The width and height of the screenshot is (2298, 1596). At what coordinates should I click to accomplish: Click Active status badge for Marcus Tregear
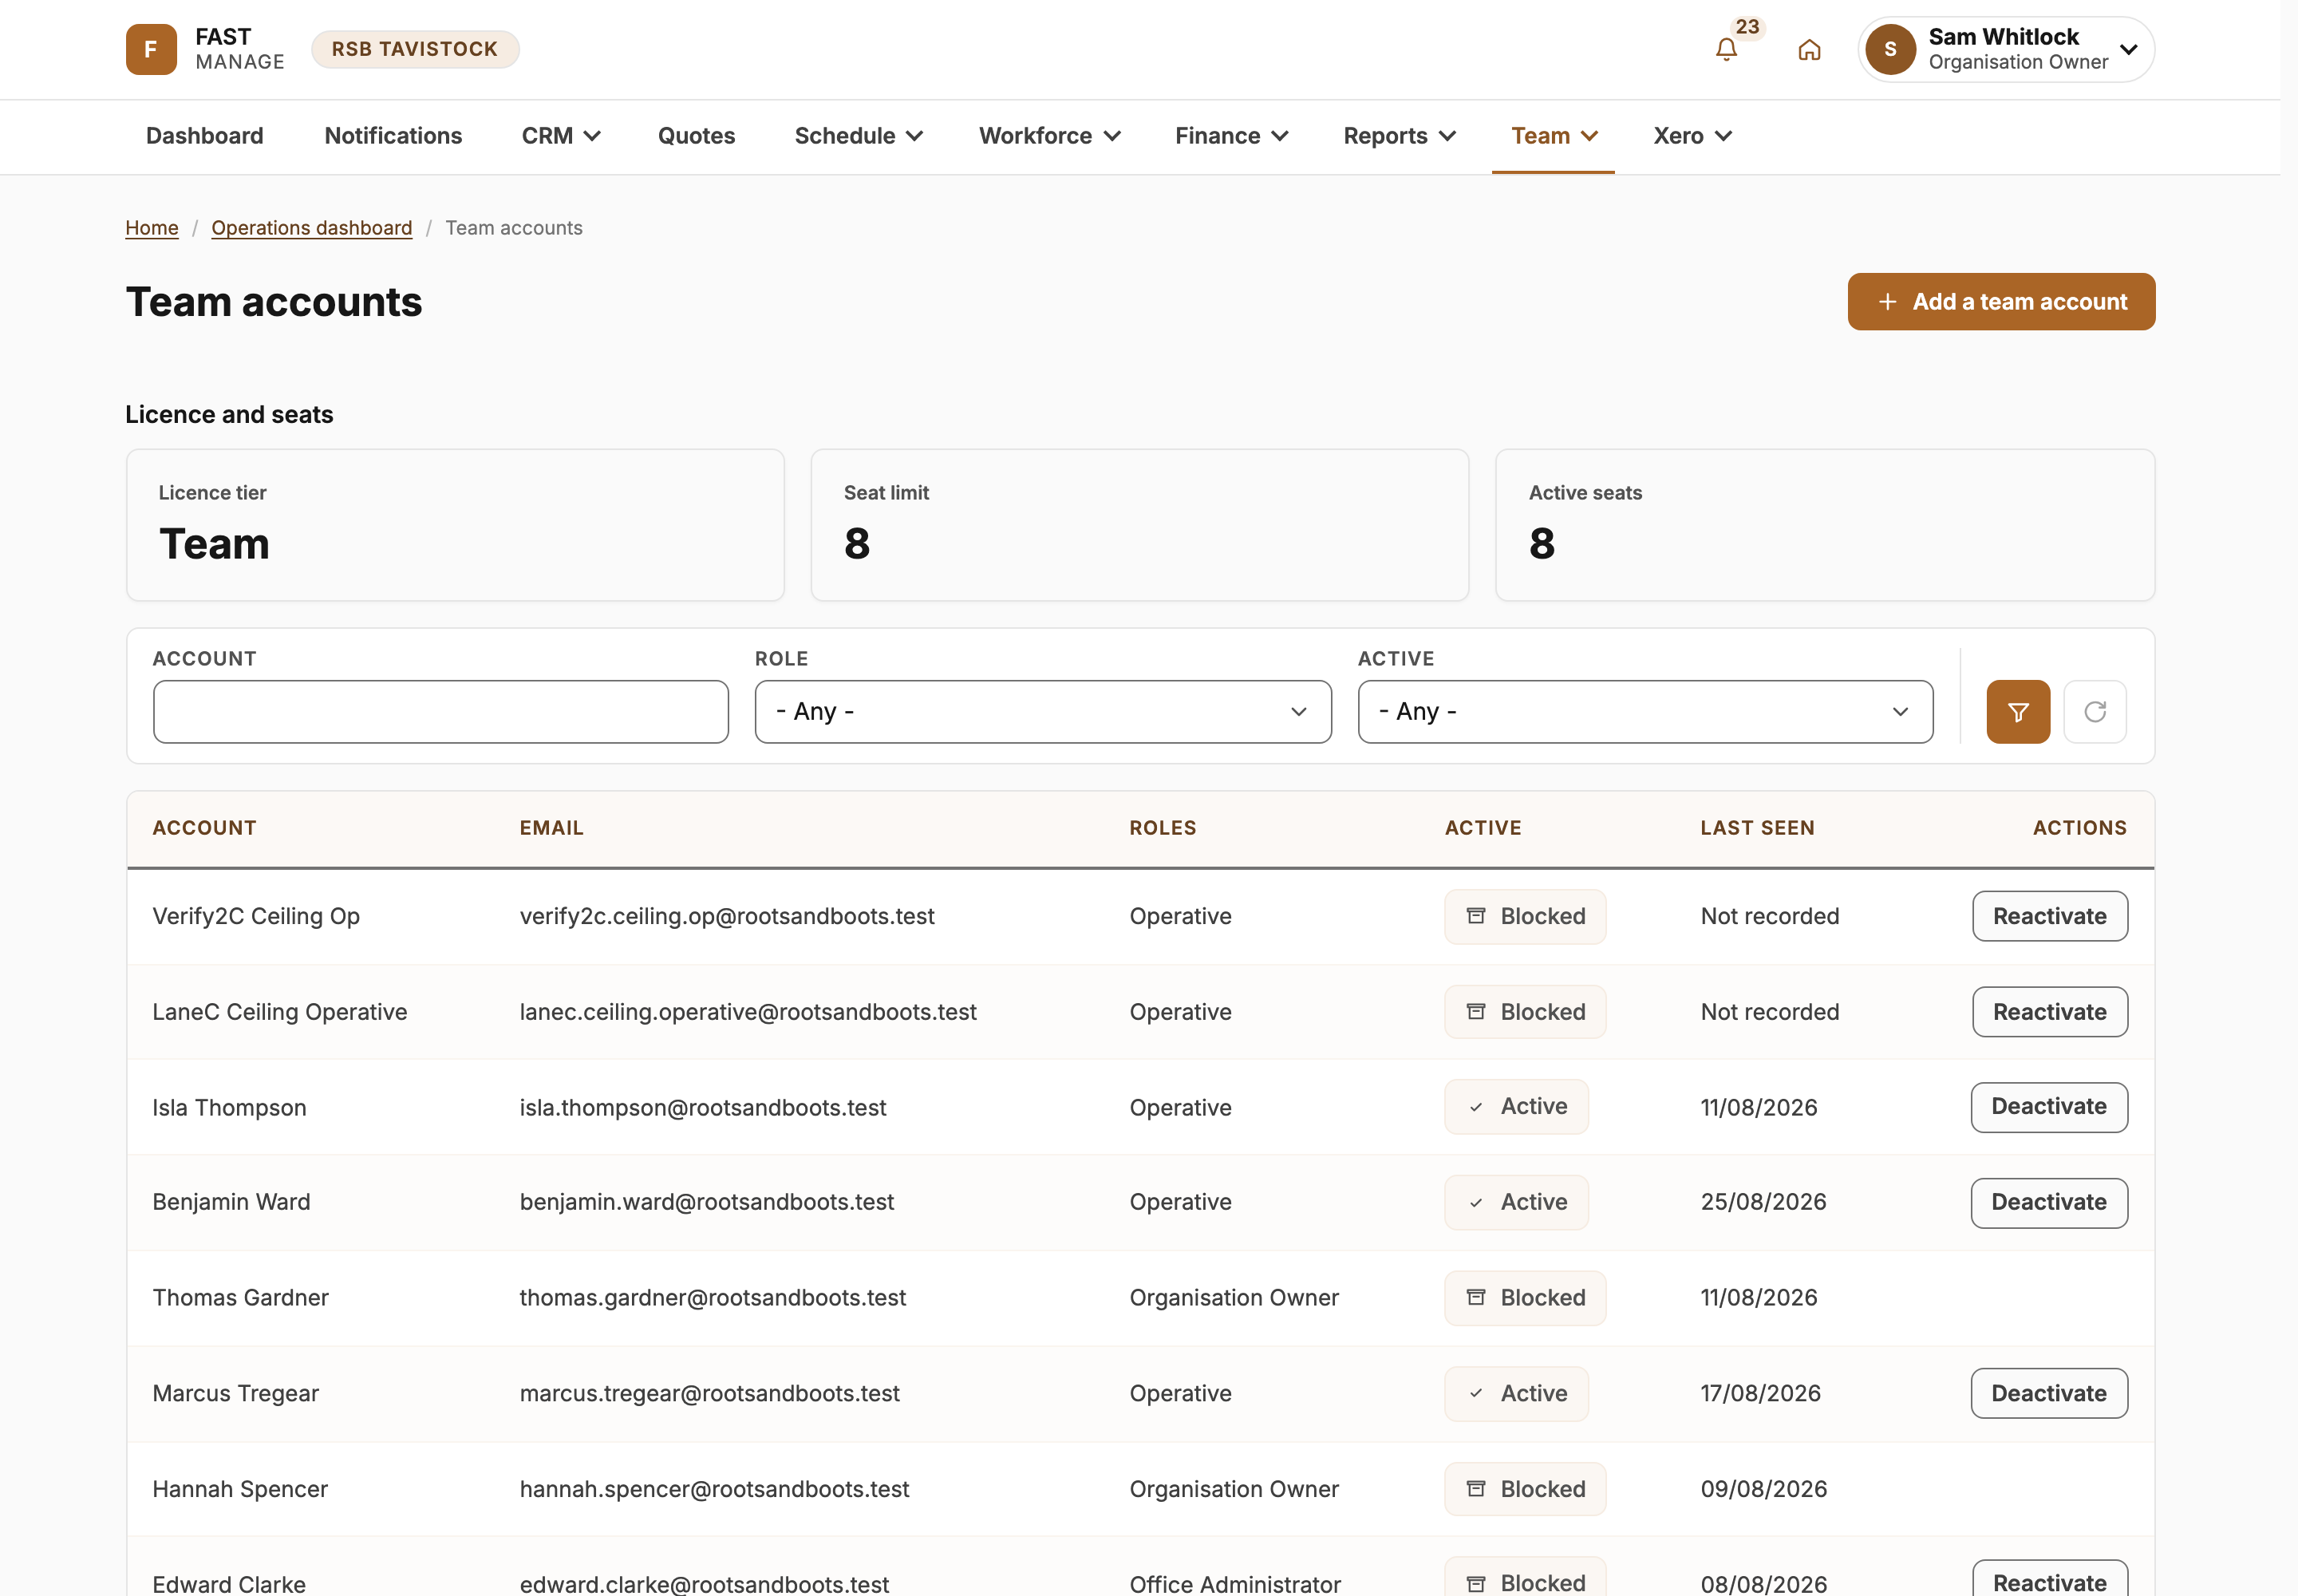[x=1516, y=1394]
